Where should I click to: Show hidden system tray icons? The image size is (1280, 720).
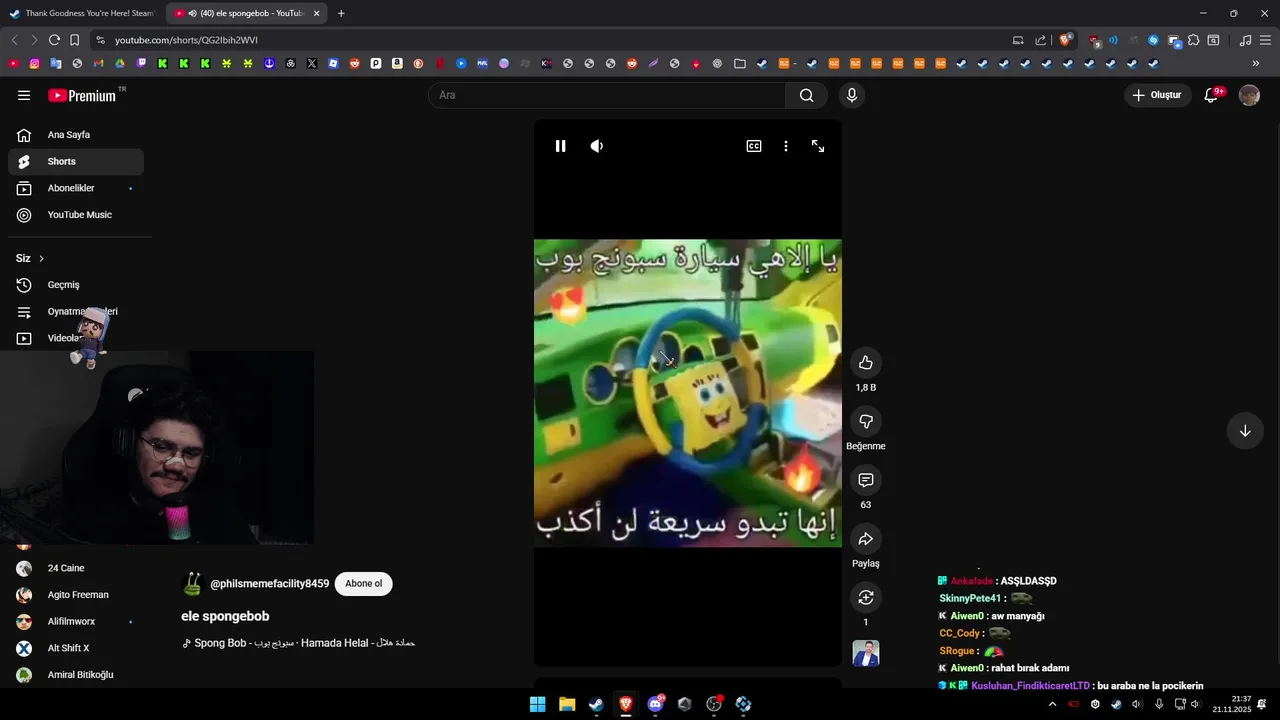pos(1052,704)
